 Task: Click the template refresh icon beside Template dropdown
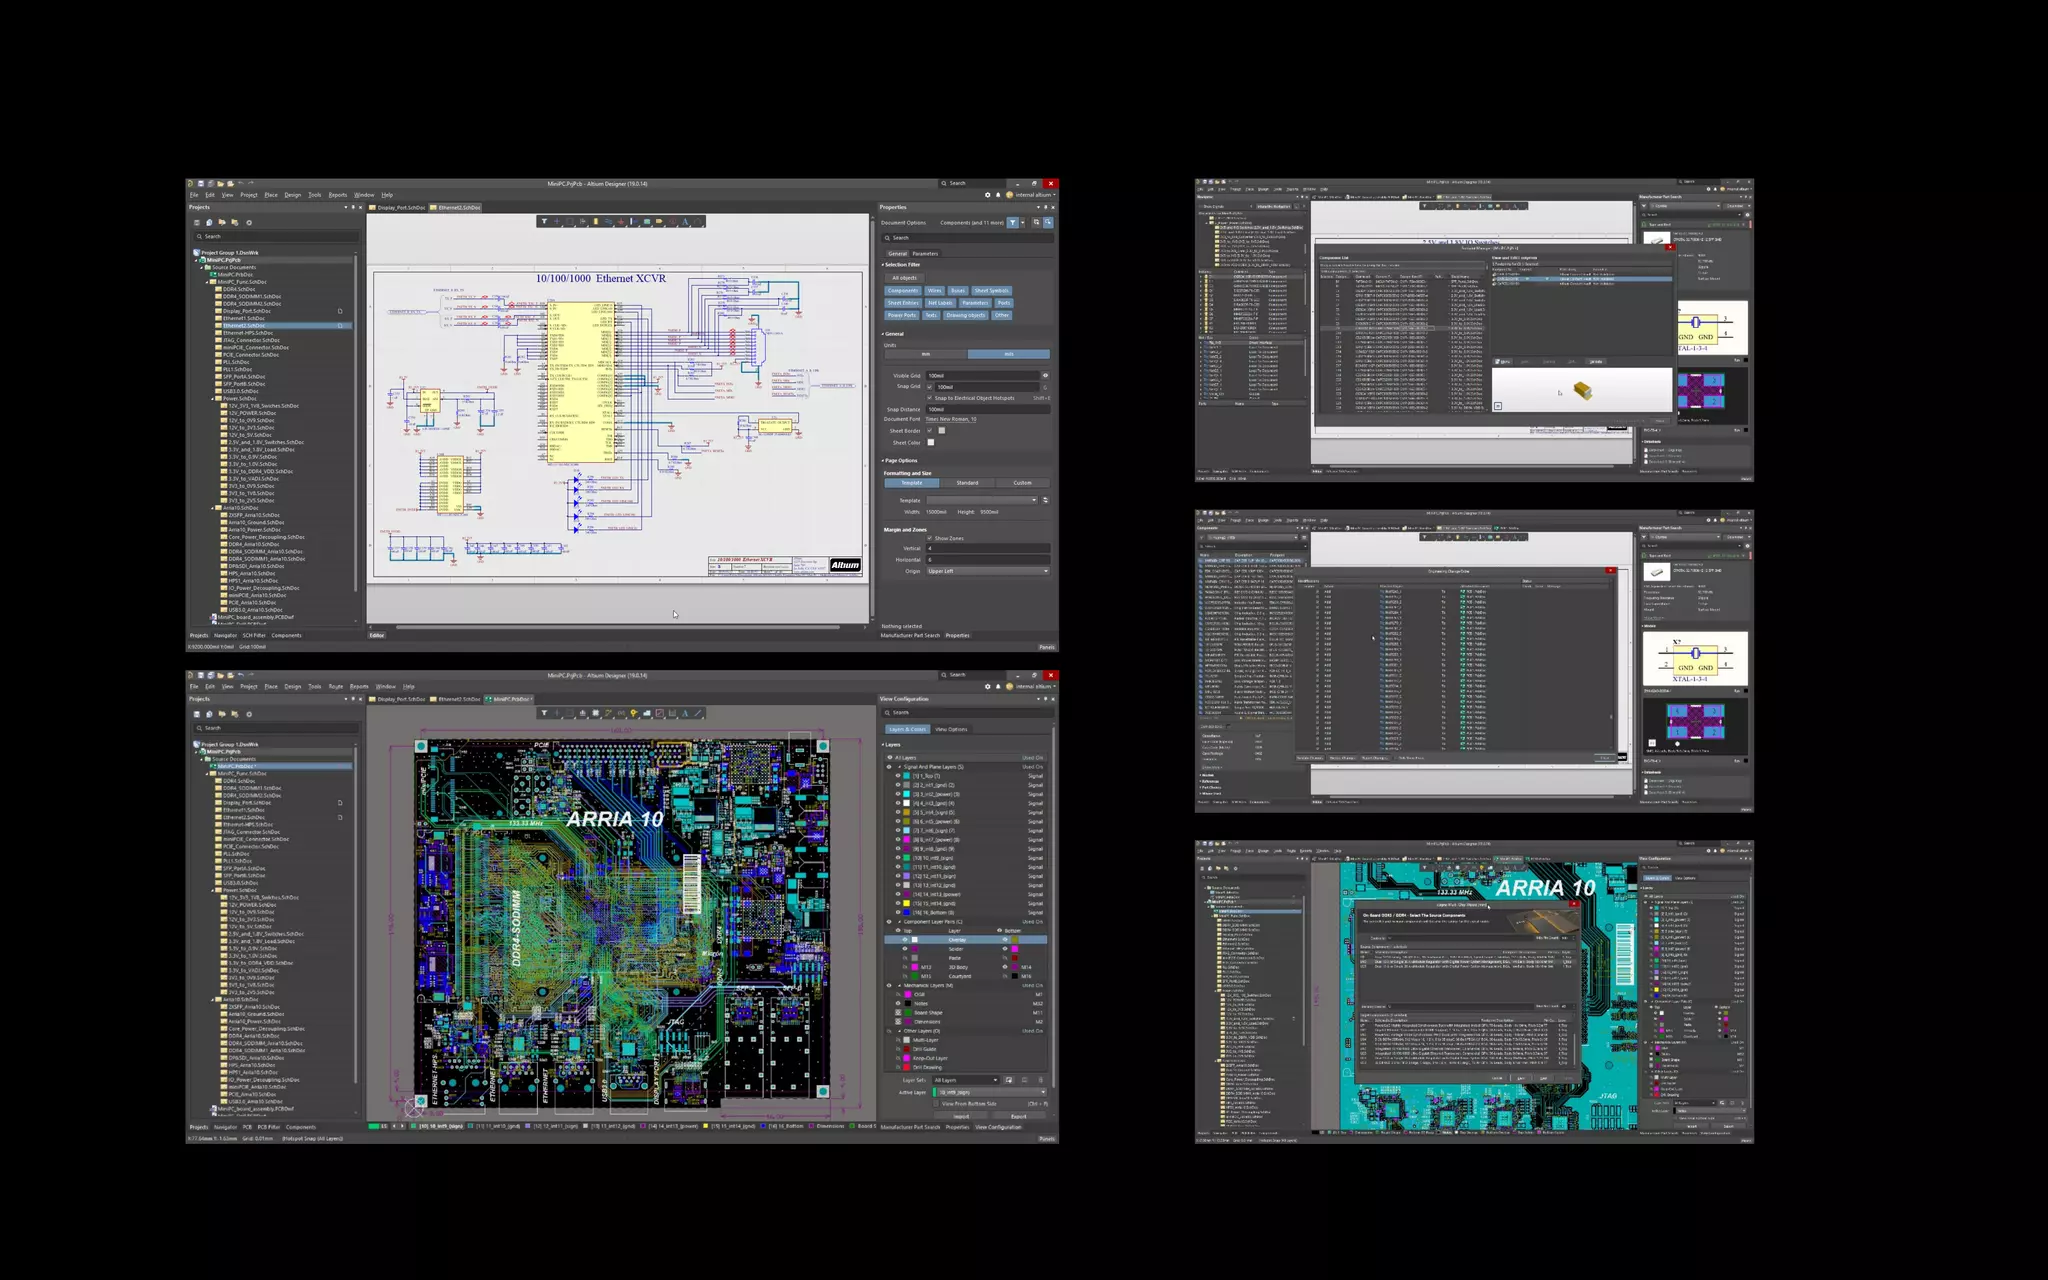click(x=1045, y=500)
